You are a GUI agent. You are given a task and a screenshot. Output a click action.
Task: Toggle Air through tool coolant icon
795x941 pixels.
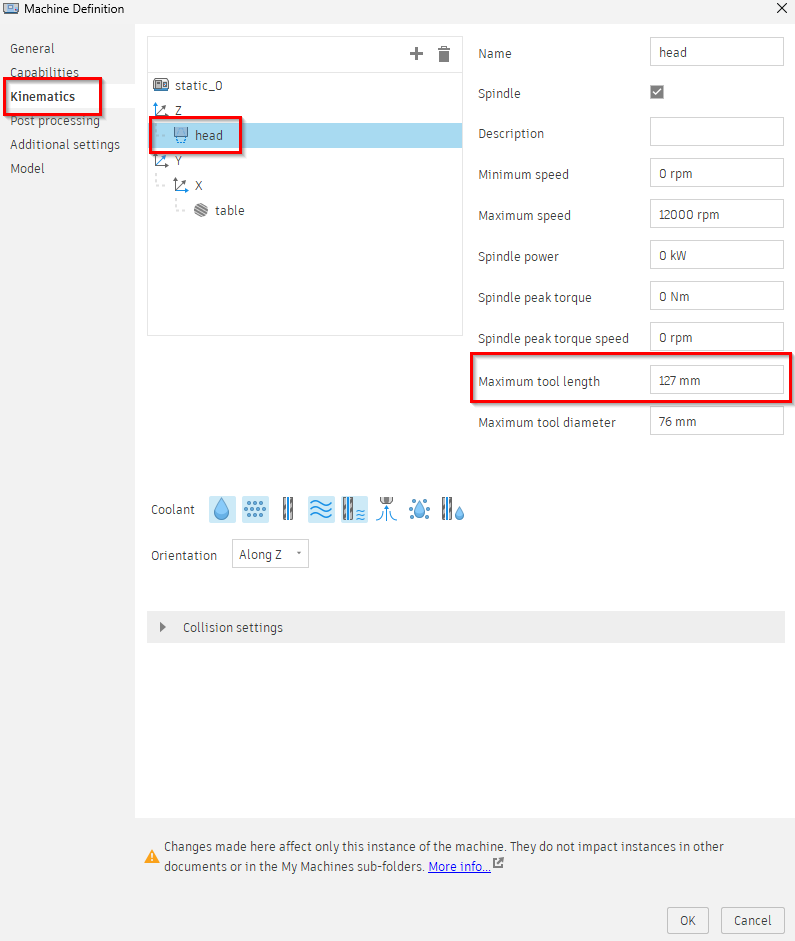pyautogui.click(x=354, y=510)
